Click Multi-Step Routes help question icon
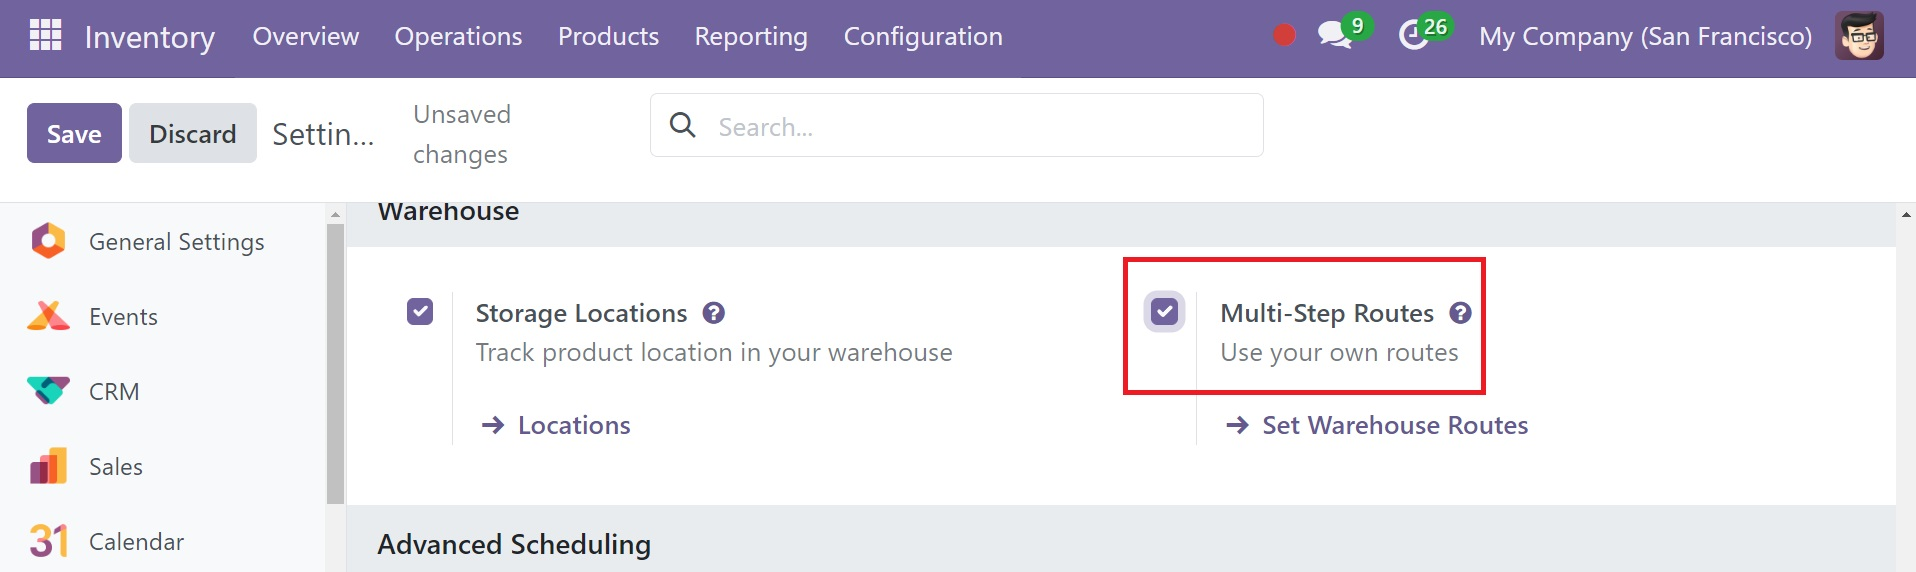 point(1460,313)
